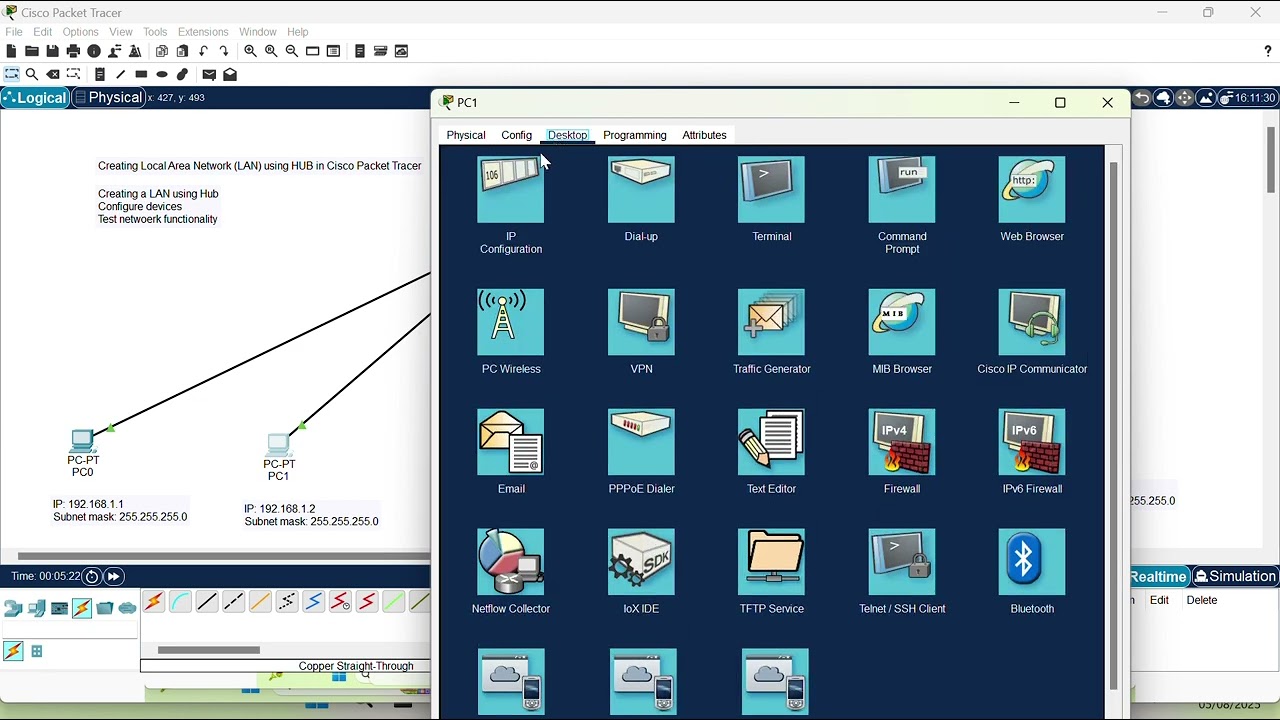Click the Zoom In toolbar icon
This screenshot has height=720, width=1280.
pos(250,51)
